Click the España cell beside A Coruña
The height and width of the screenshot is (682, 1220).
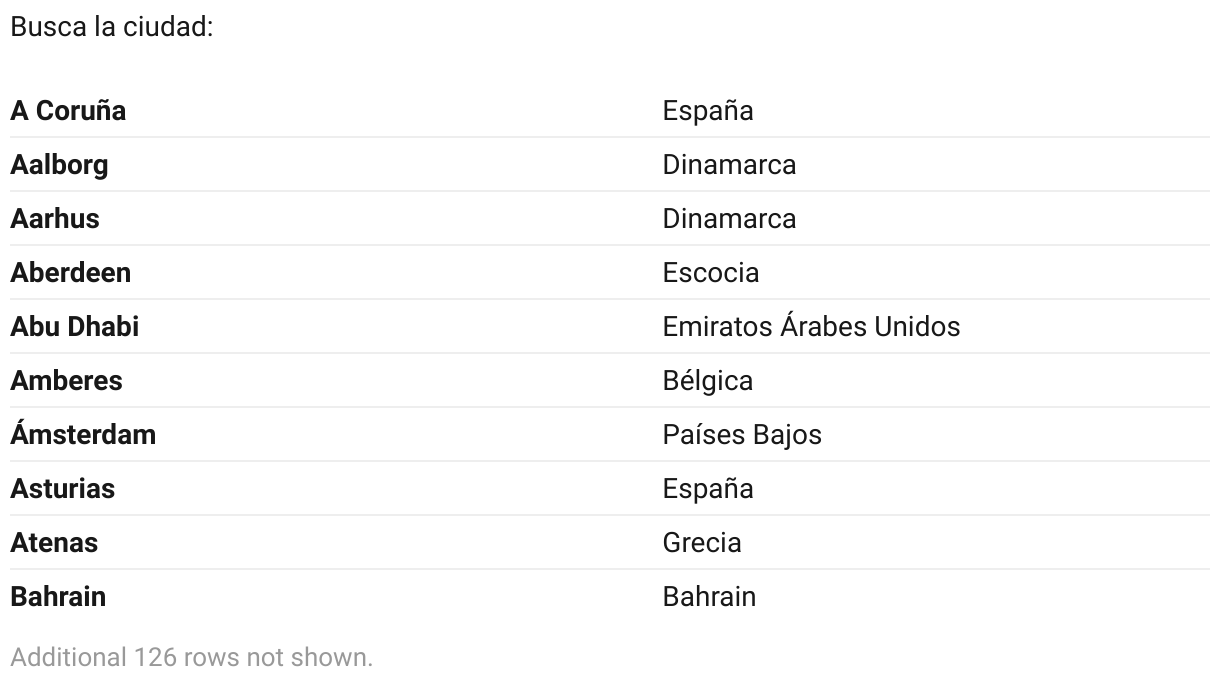pyautogui.click(x=707, y=110)
